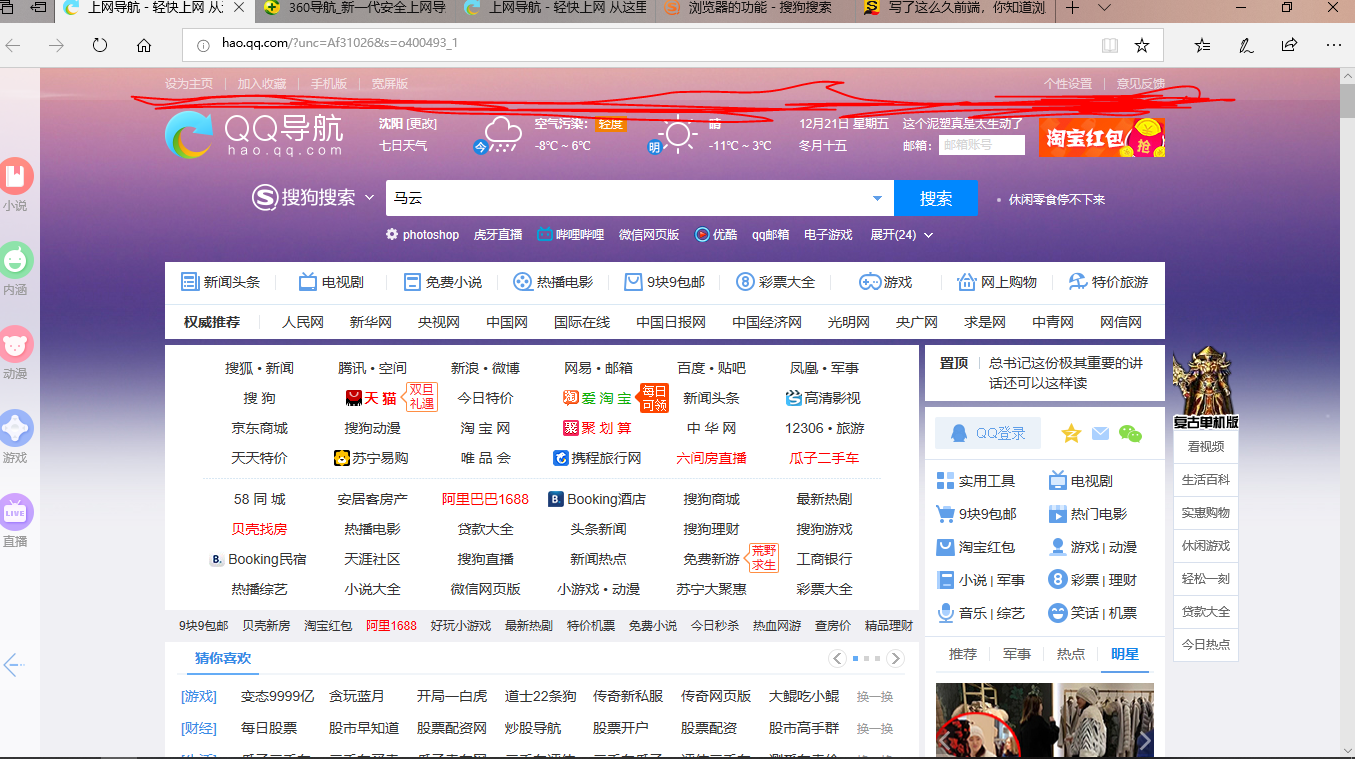
Task: Refresh the page
Action: [100, 45]
